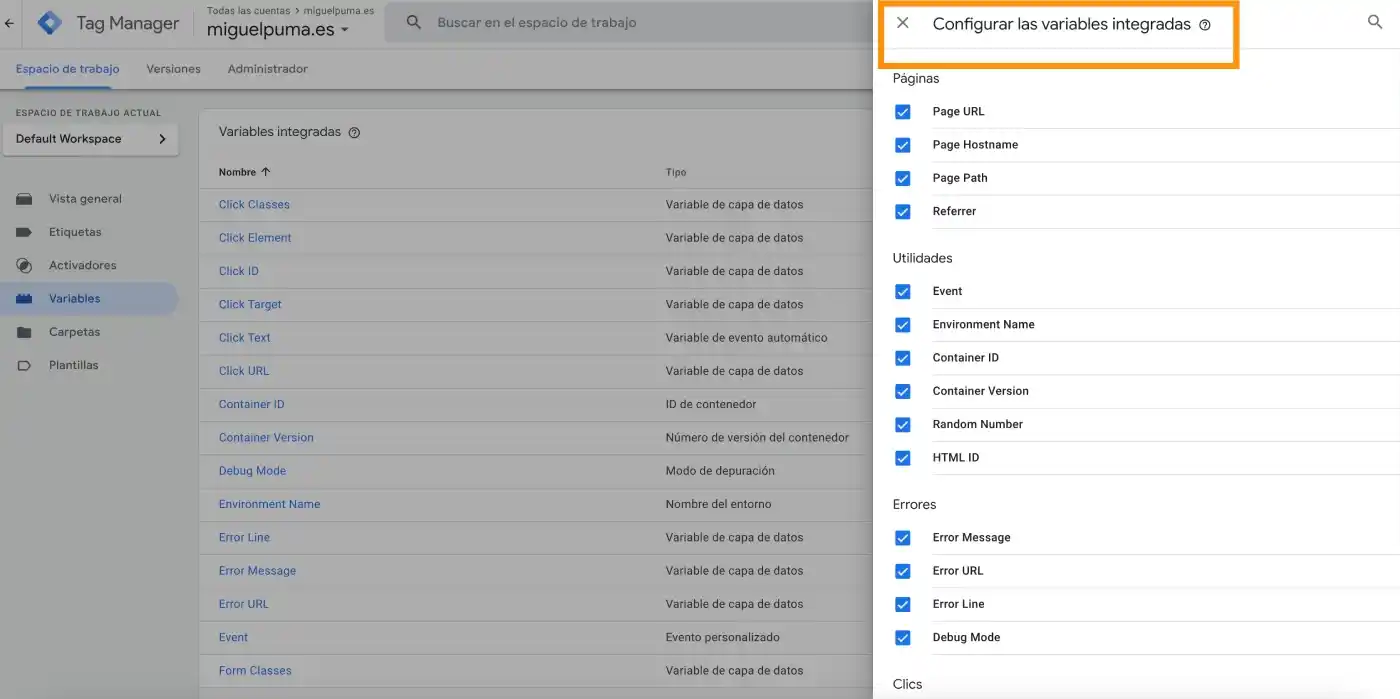Open Carpetas in the sidebar
Viewport: 1400px width, 699px height.
(x=74, y=332)
